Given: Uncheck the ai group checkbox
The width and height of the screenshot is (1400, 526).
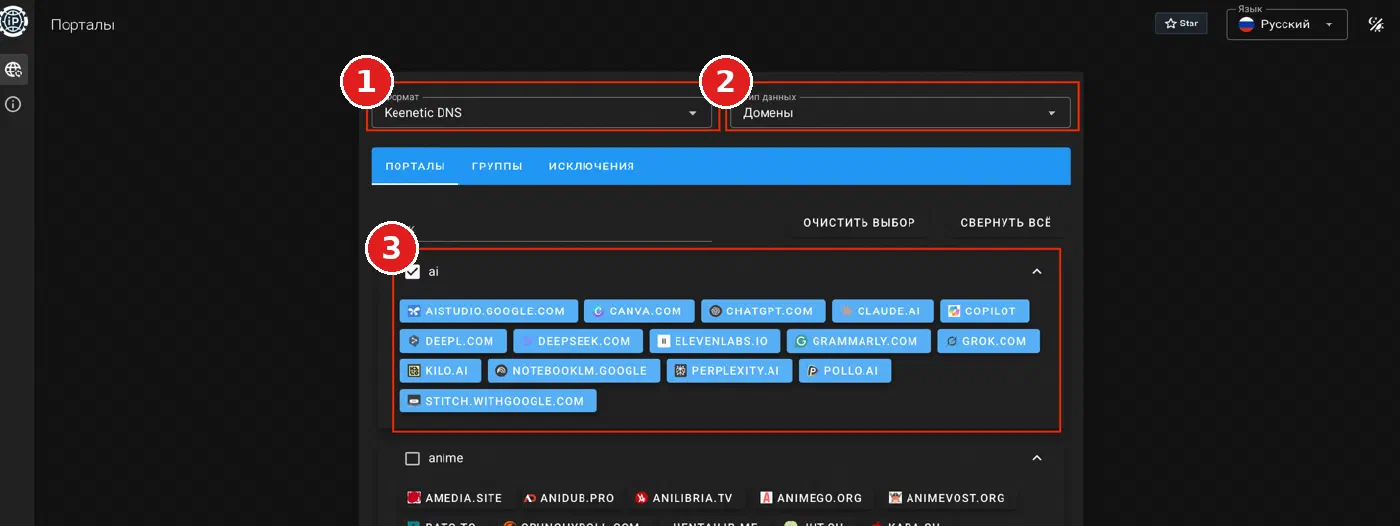Looking at the screenshot, I should pyautogui.click(x=412, y=271).
